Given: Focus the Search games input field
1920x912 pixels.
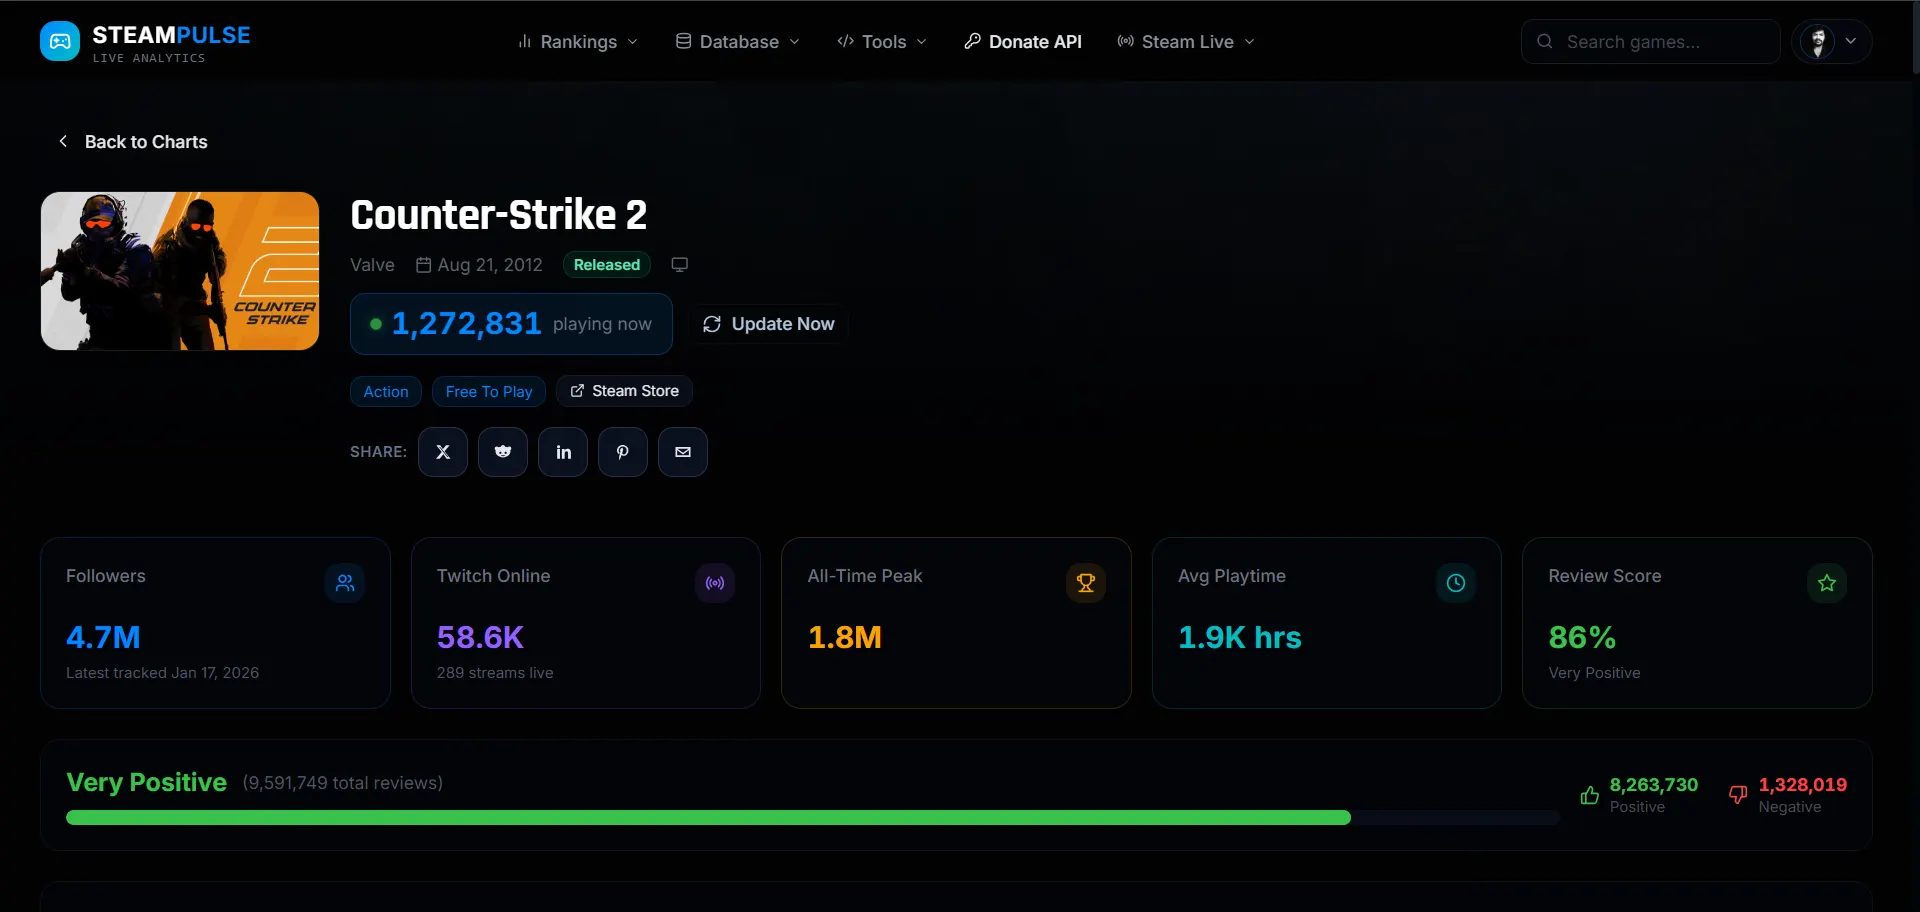Looking at the screenshot, I should (1650, 41).
